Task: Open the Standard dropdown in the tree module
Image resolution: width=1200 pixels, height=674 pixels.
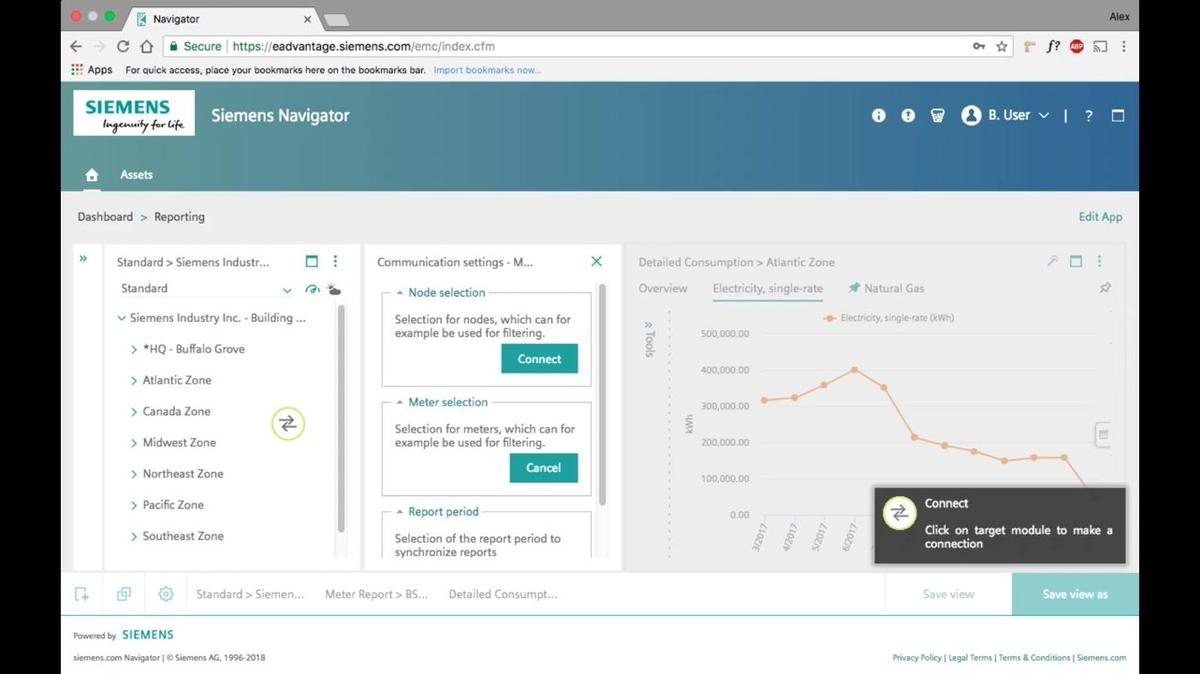Action: tap(205, 289)
